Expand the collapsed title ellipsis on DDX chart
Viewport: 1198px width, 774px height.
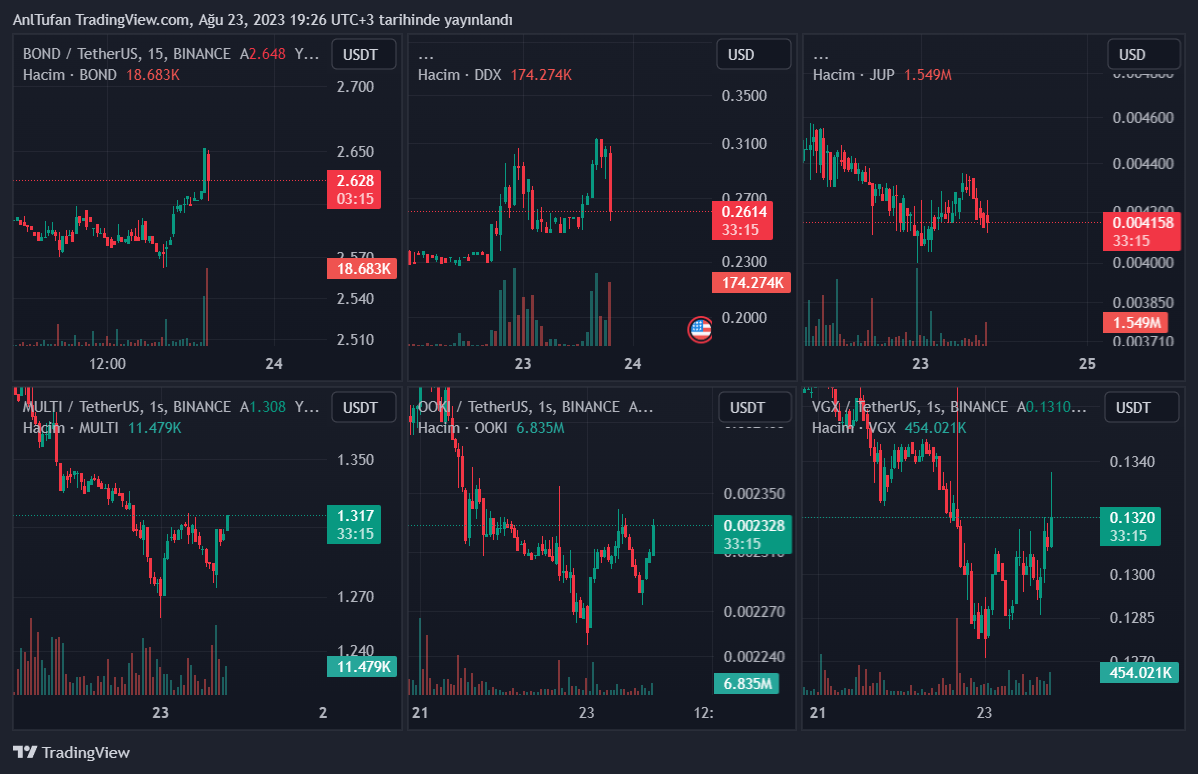(x=426, y=55)
